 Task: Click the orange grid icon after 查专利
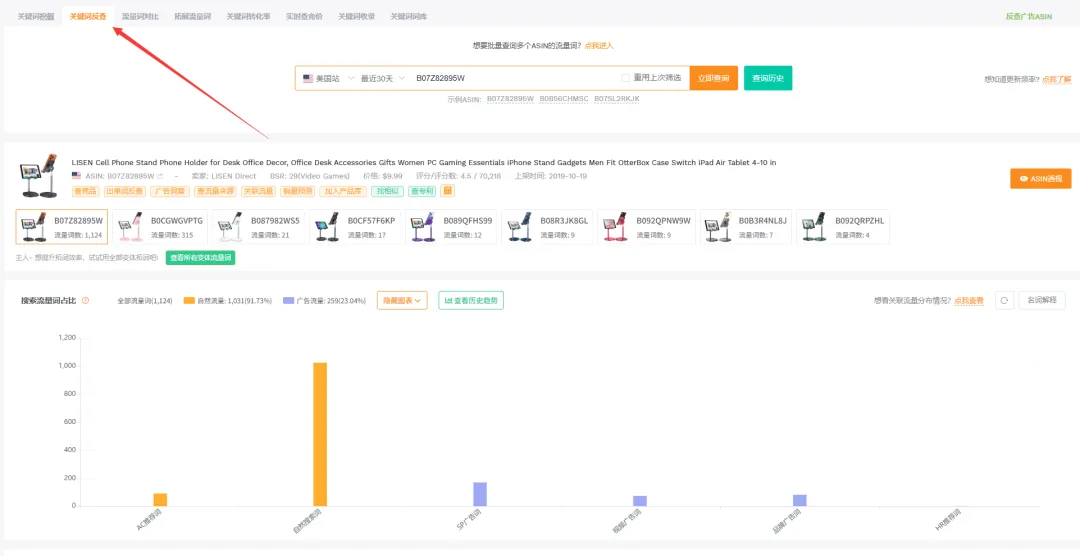(448, 191)
